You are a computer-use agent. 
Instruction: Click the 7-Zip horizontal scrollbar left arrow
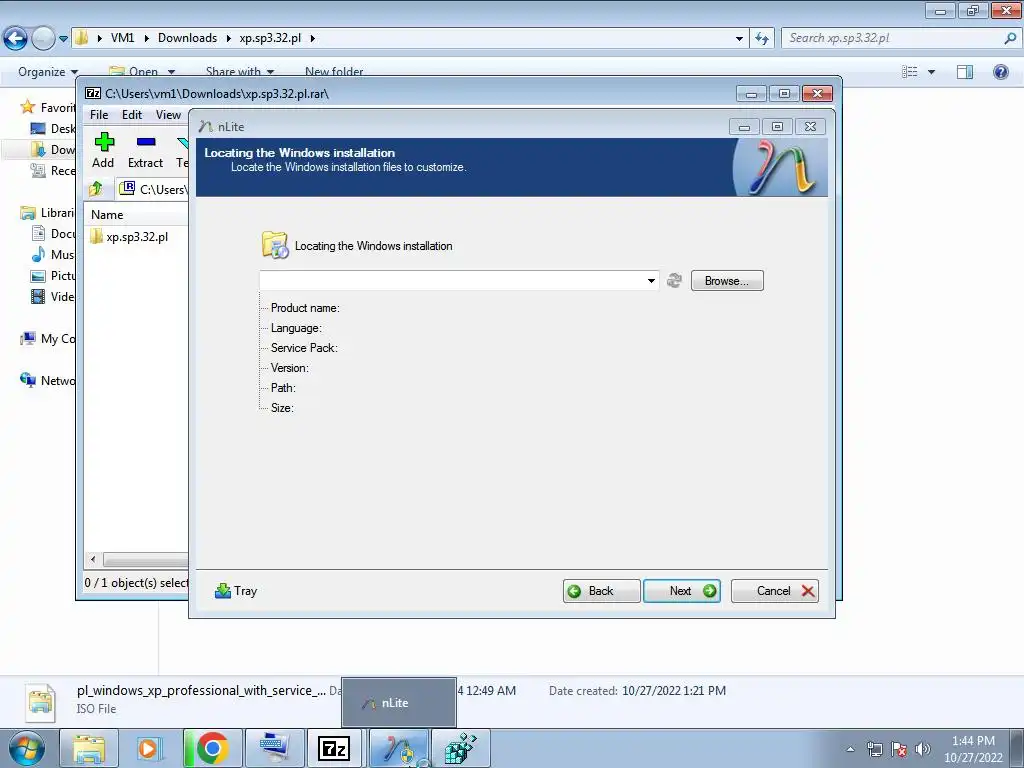[x=93, y=560]
